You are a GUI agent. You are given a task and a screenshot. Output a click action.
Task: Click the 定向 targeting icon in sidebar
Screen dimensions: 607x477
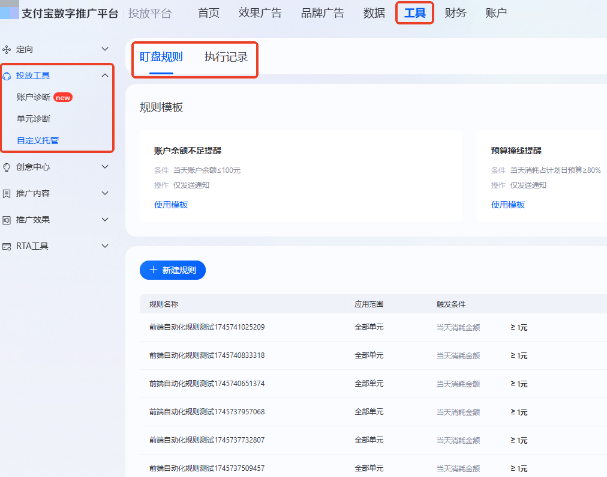click(x=7, y=50)
